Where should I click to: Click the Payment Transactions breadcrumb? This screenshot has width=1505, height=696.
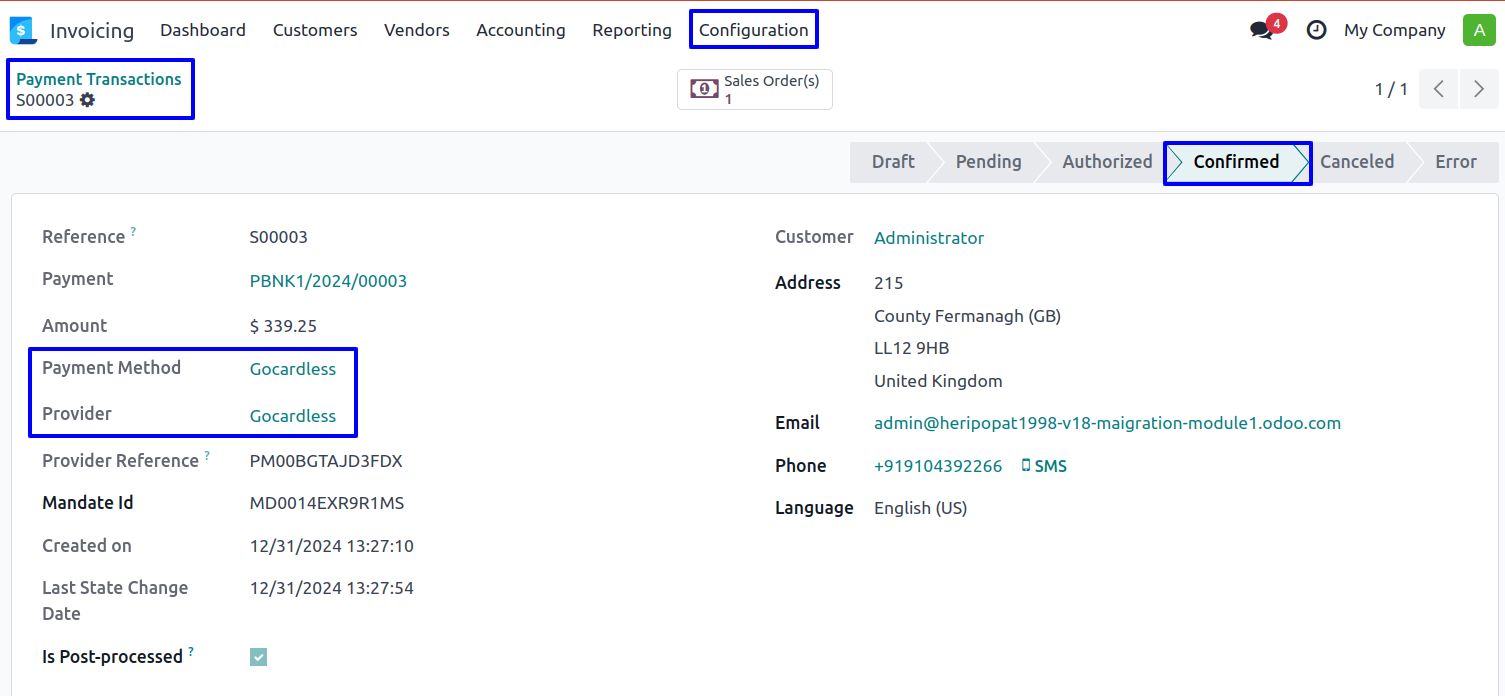pyautogui.click(x=99, y=79)
